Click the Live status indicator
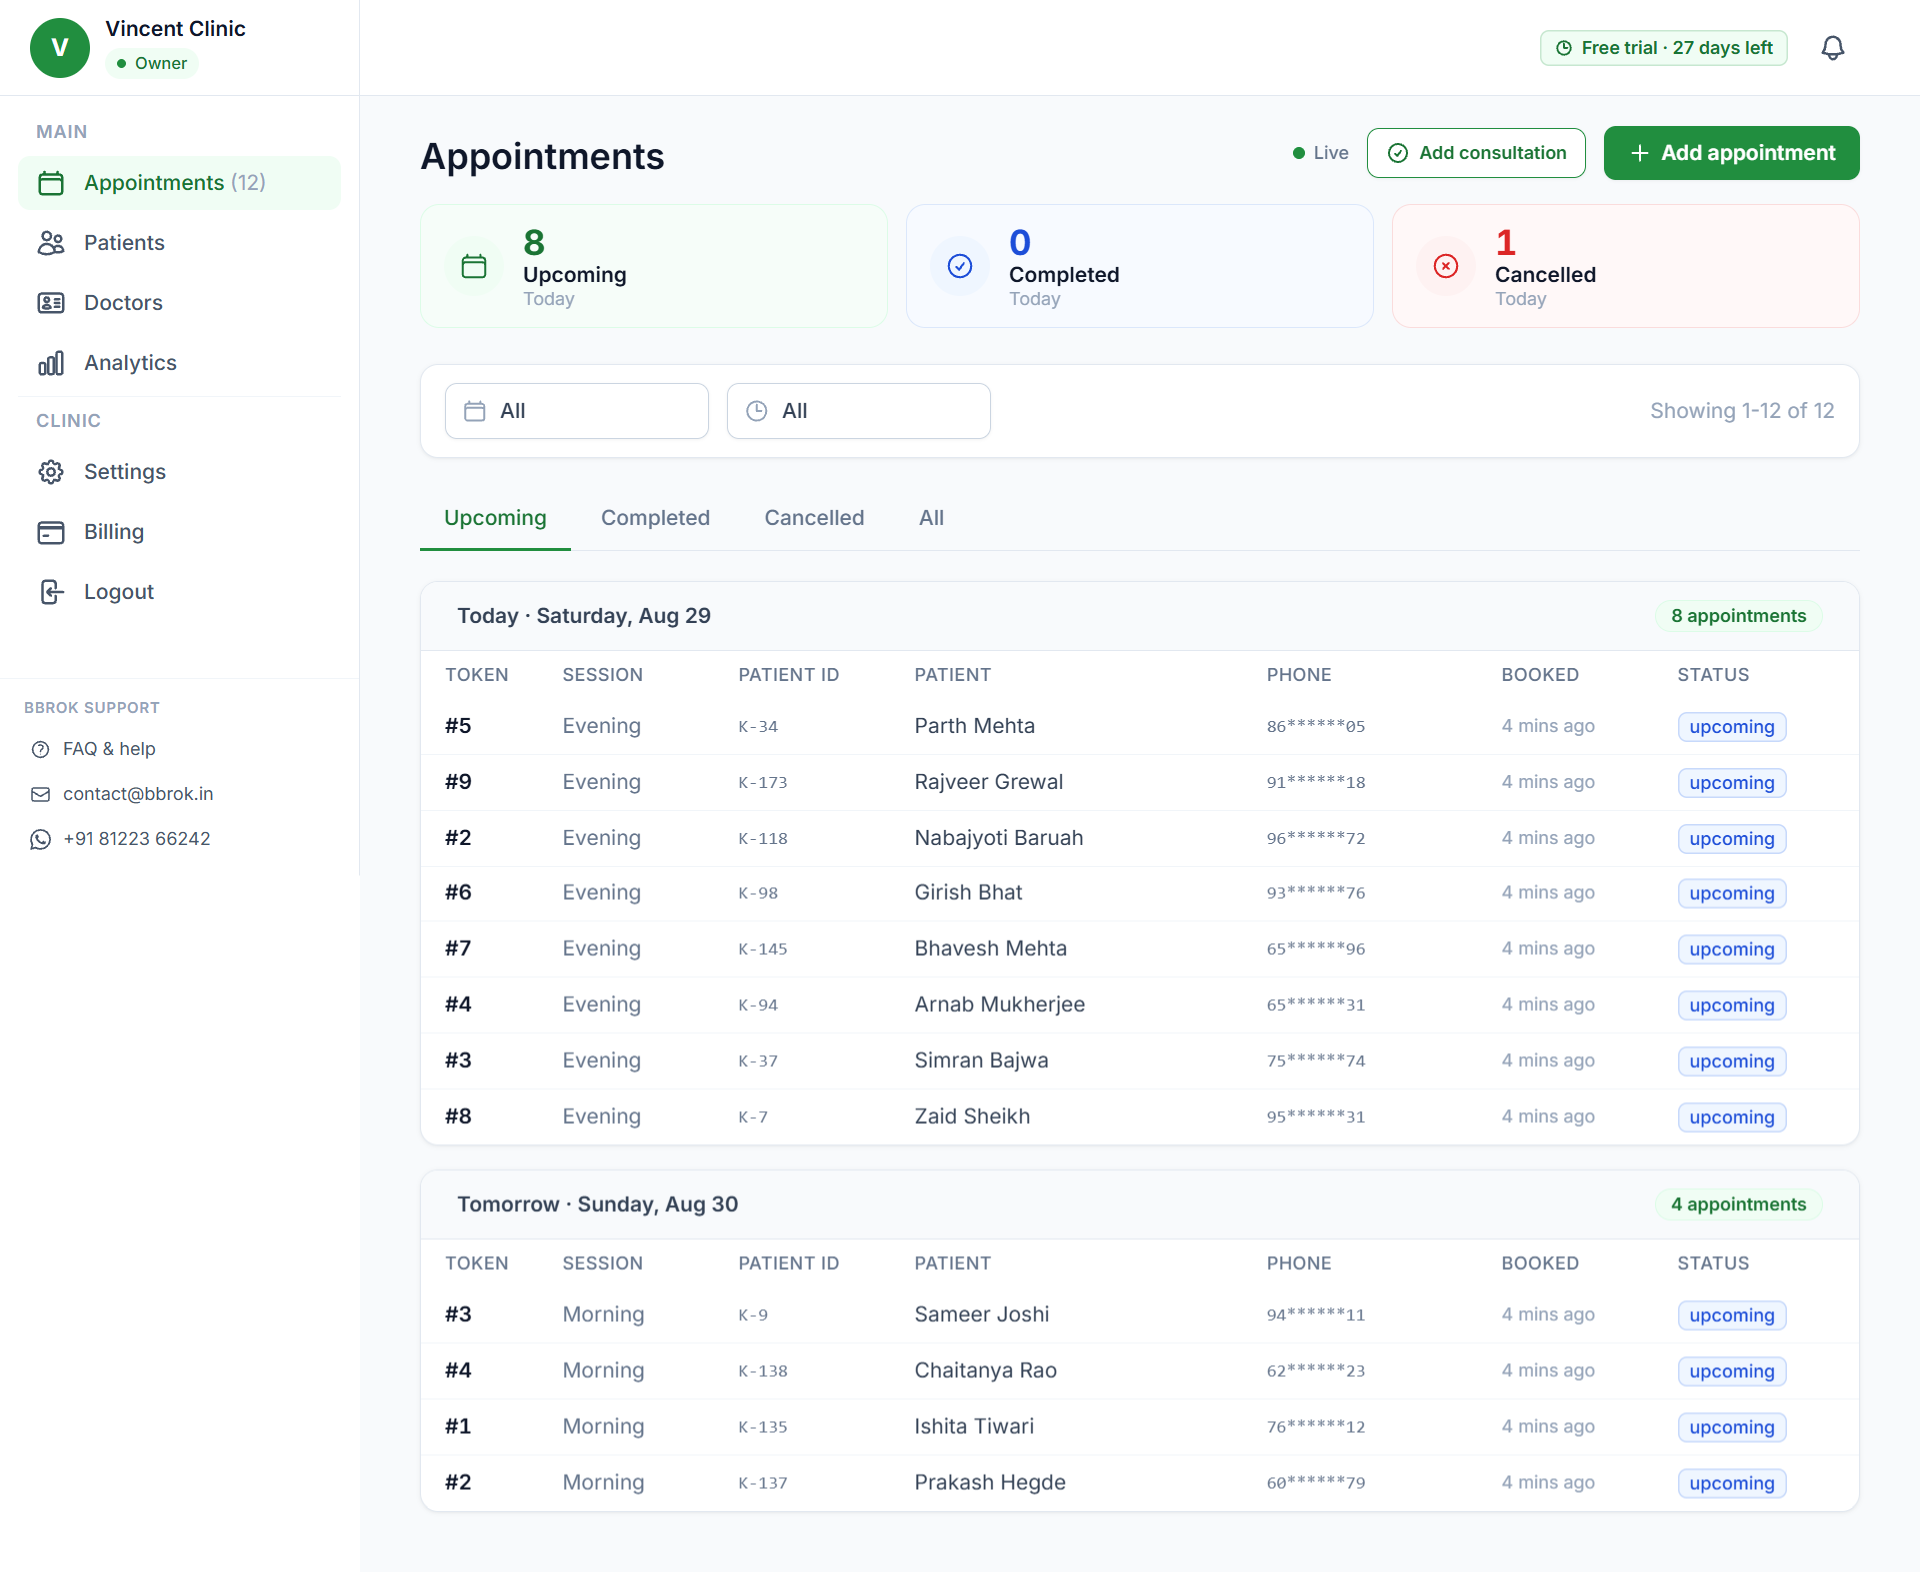Image resolution: width=1920 pixels, height=1573 pixels. (1320, 153)
